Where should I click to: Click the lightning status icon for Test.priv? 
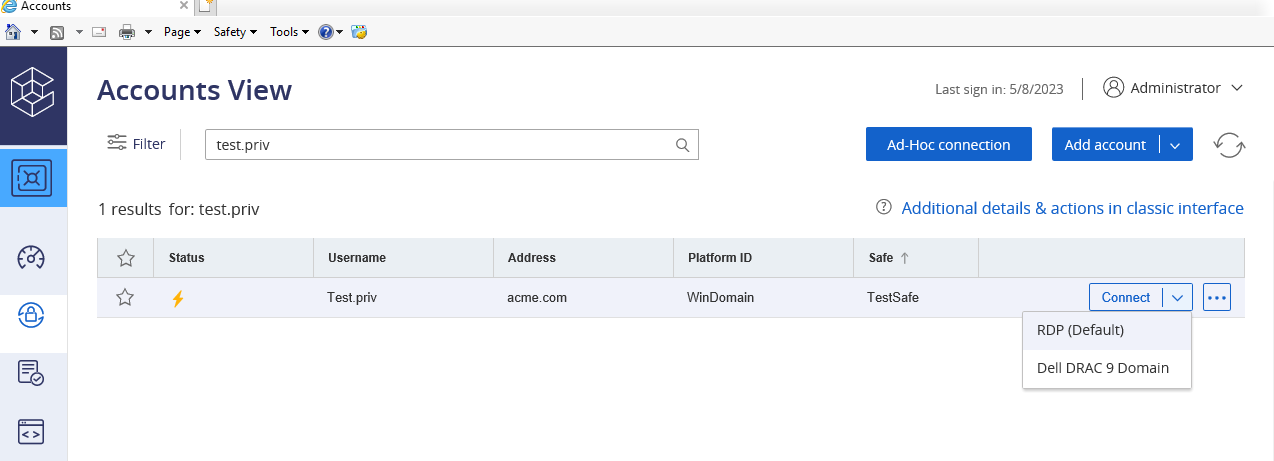[178, 298]
